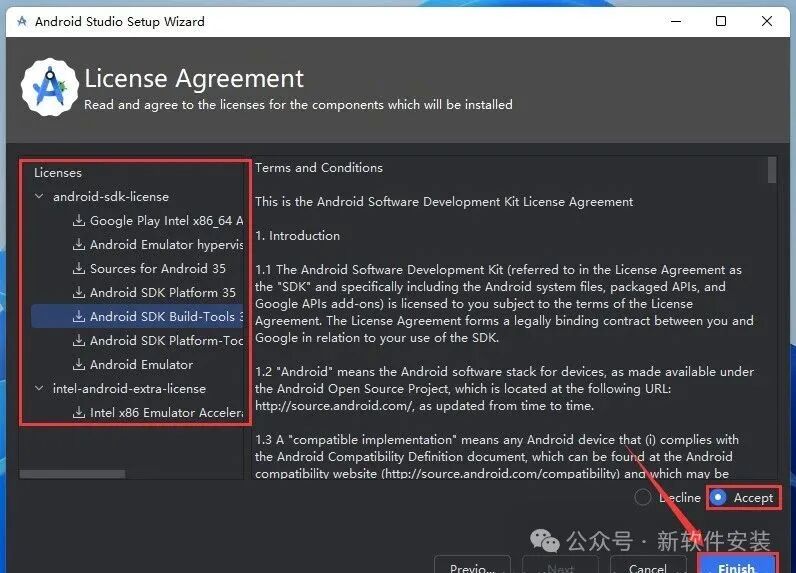796x573 pixels.
Task: Click the Android Studio title bar icon
Action: click(22, 21)
